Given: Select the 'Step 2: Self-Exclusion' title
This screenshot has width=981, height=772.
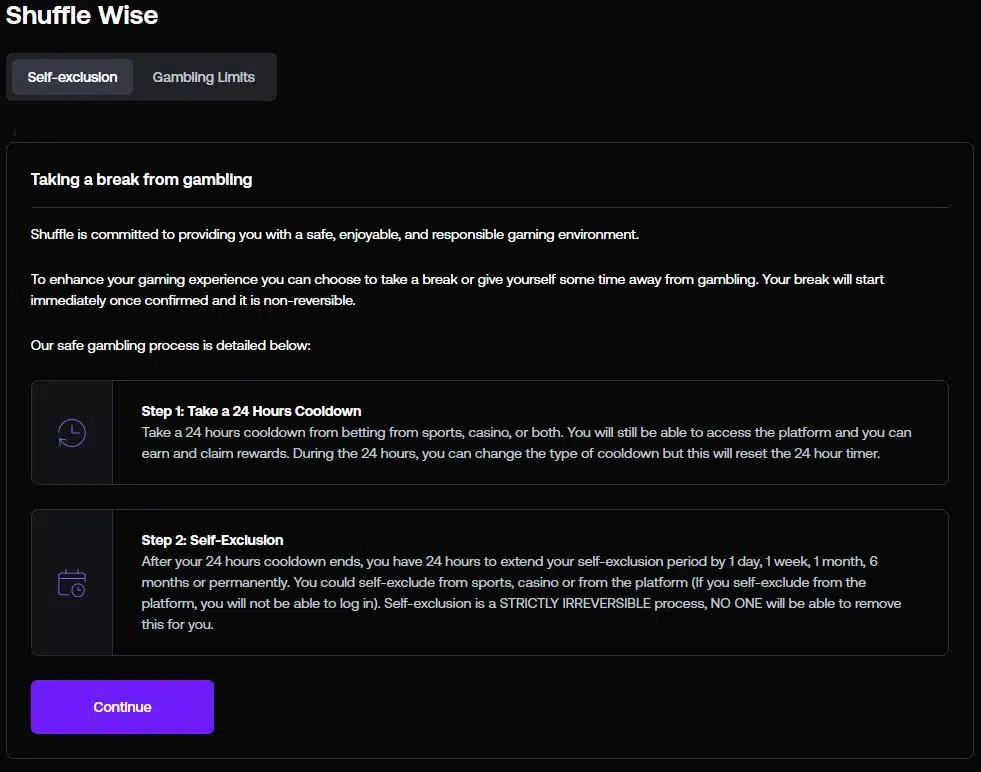Looking at the screenshot, I should click(x=212, y=540).
